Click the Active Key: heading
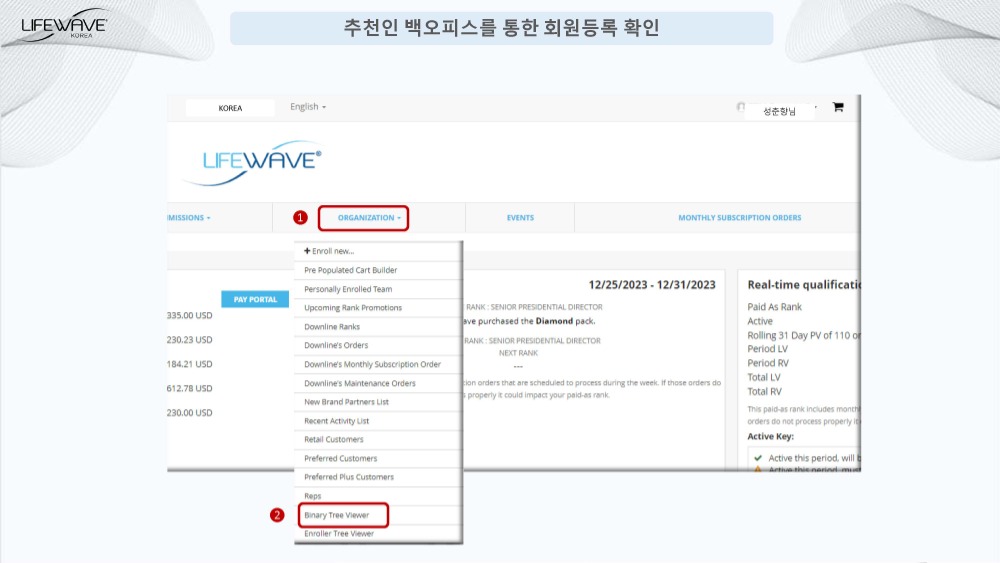Image resolution: width=1000 pixels, height=563 pixels. click(x=770, y=437)
